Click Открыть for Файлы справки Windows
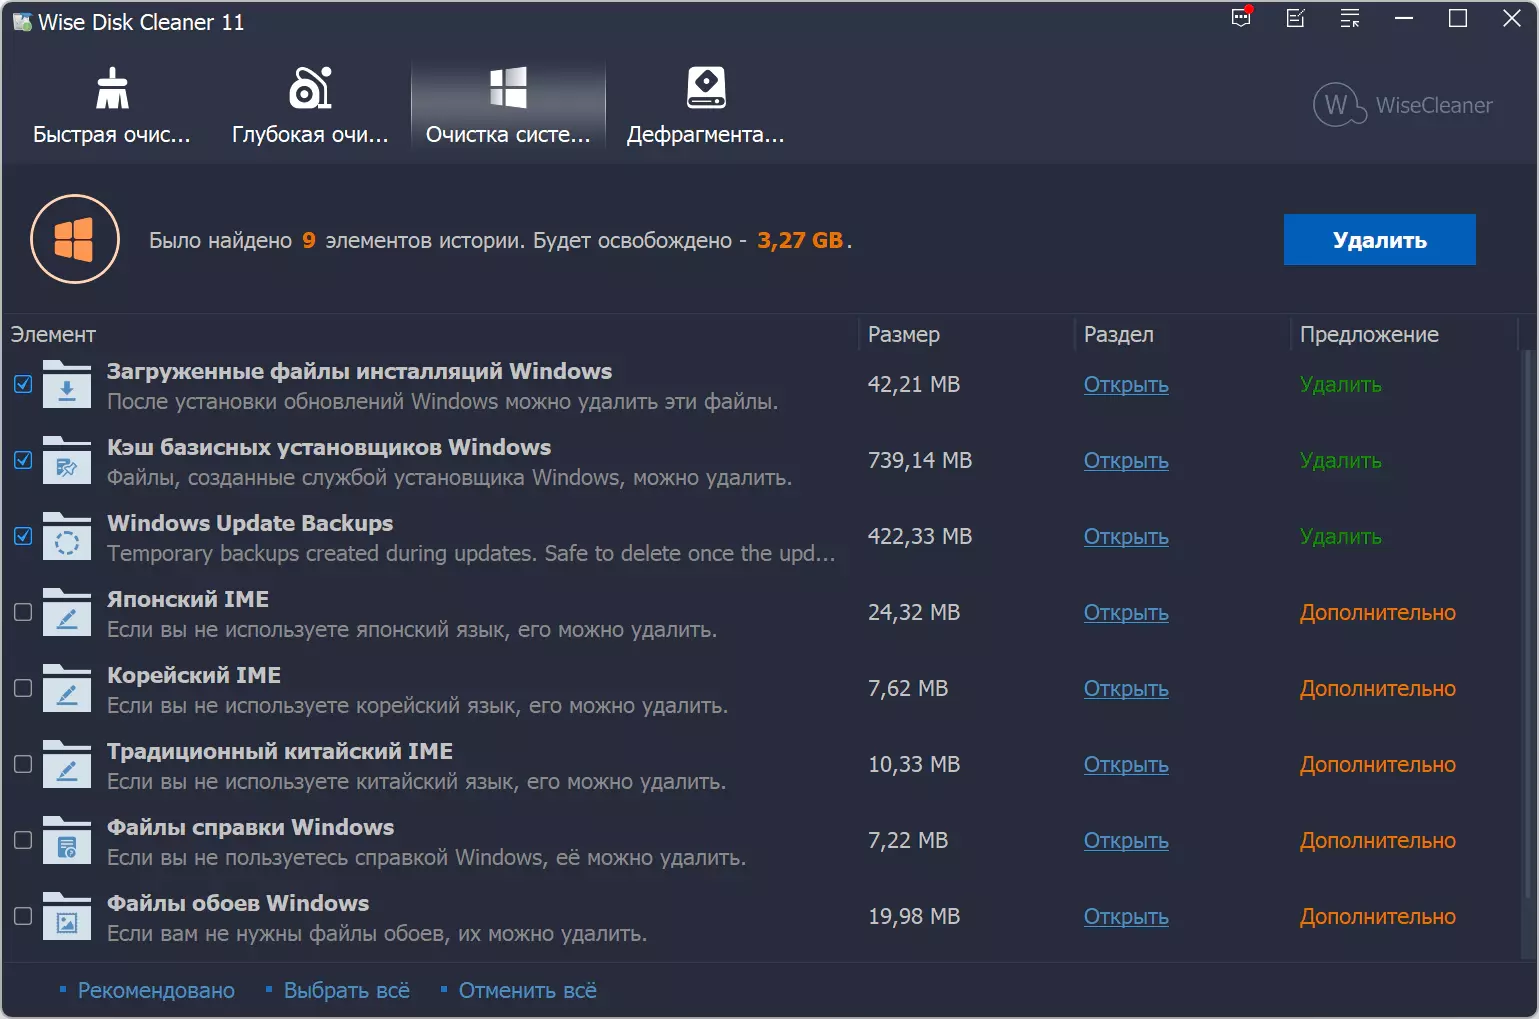 pyautogui.click(x=1126, y=841)
